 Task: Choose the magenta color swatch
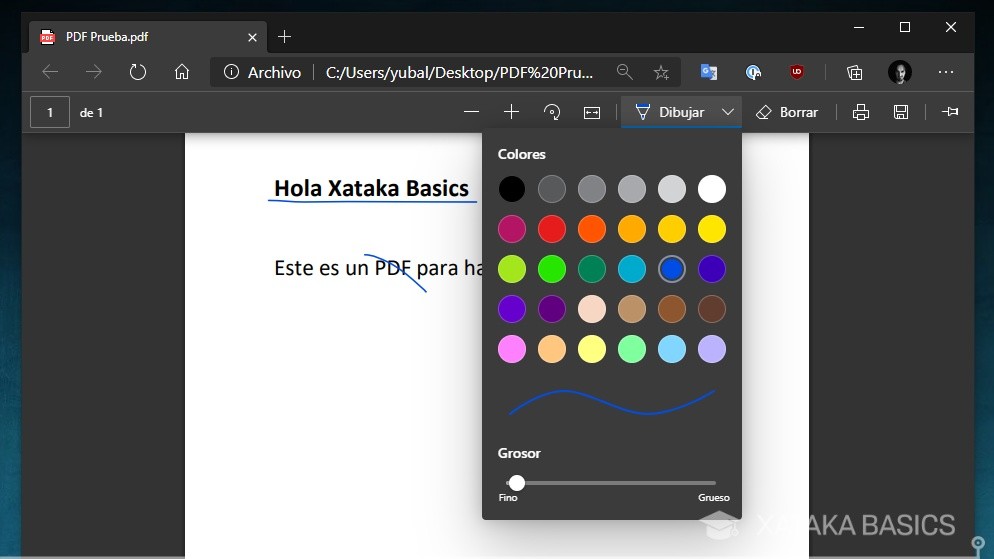[512, 229]
